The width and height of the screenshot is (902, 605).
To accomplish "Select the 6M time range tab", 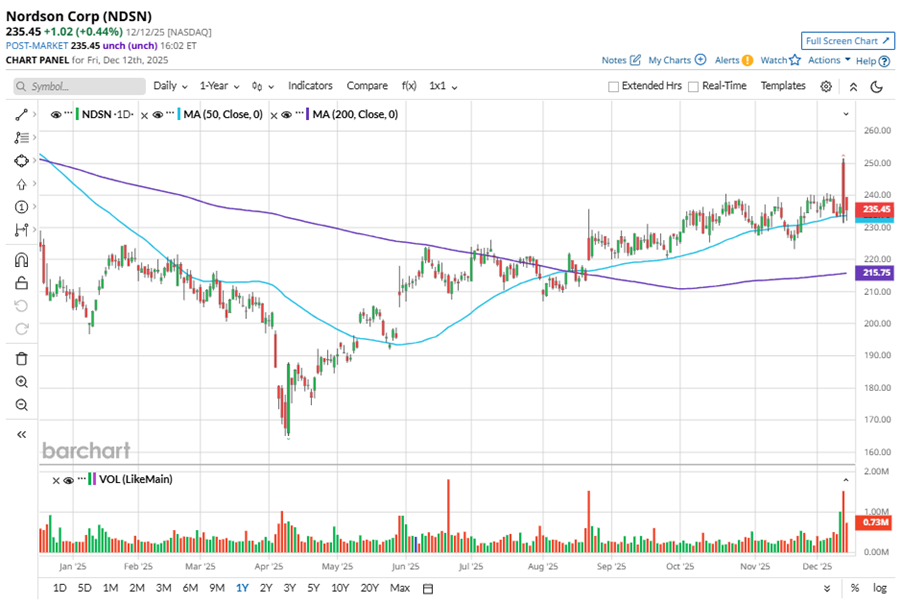I will pyautogui.click(x=190, y=587).
